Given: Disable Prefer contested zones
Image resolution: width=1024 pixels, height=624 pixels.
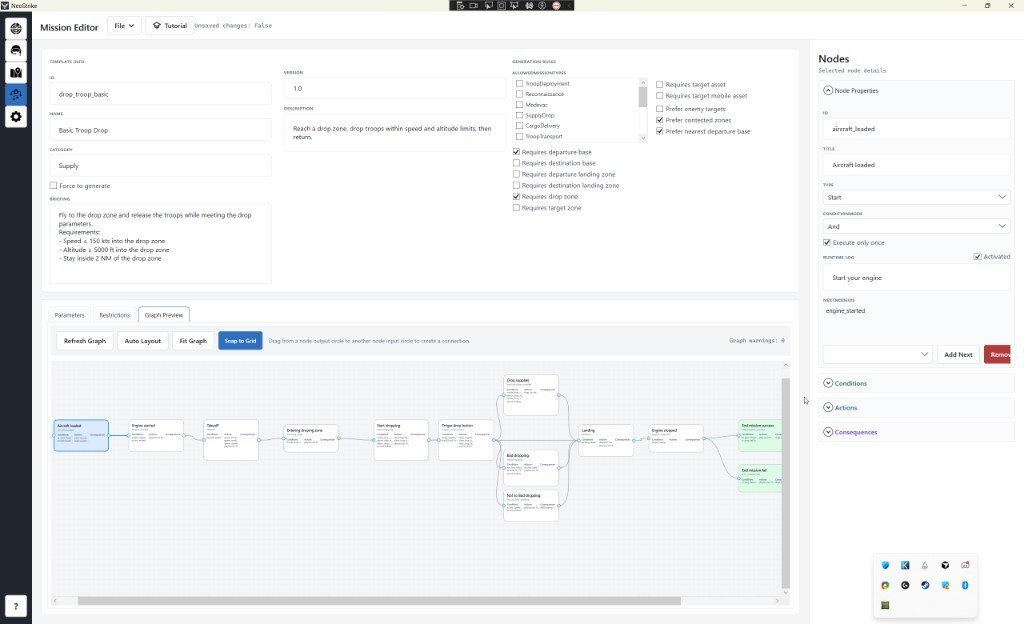Looking at the screenshot, I should click(x=660, y=120).
